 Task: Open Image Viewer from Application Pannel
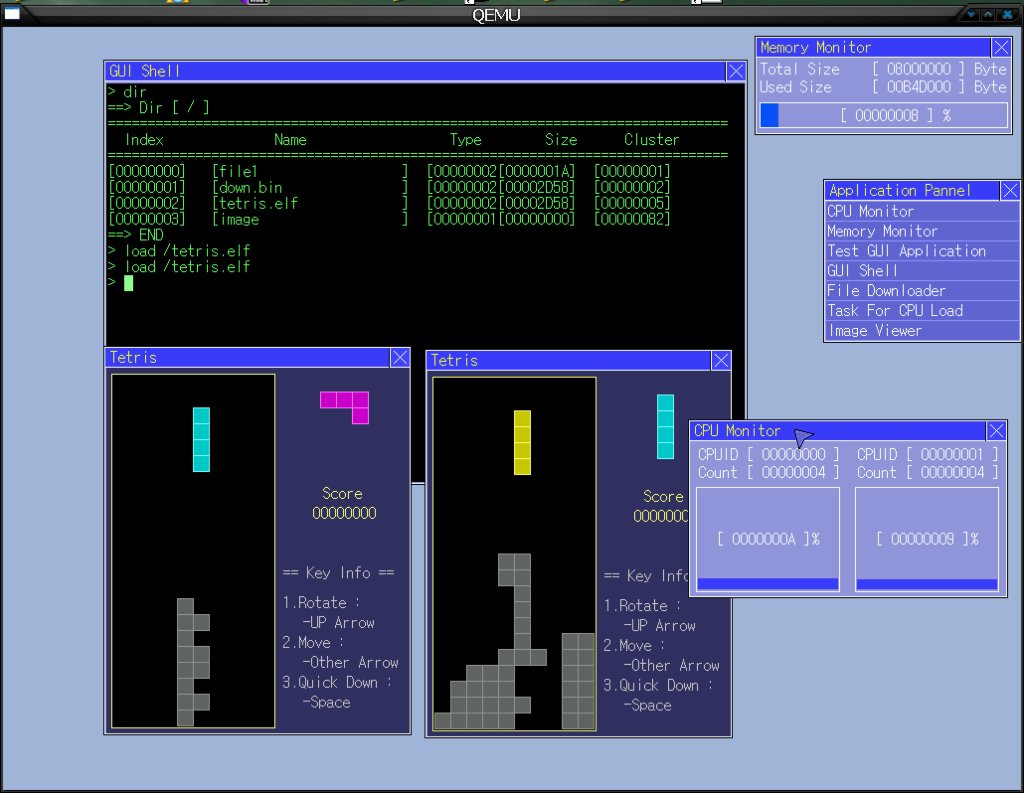921,331
